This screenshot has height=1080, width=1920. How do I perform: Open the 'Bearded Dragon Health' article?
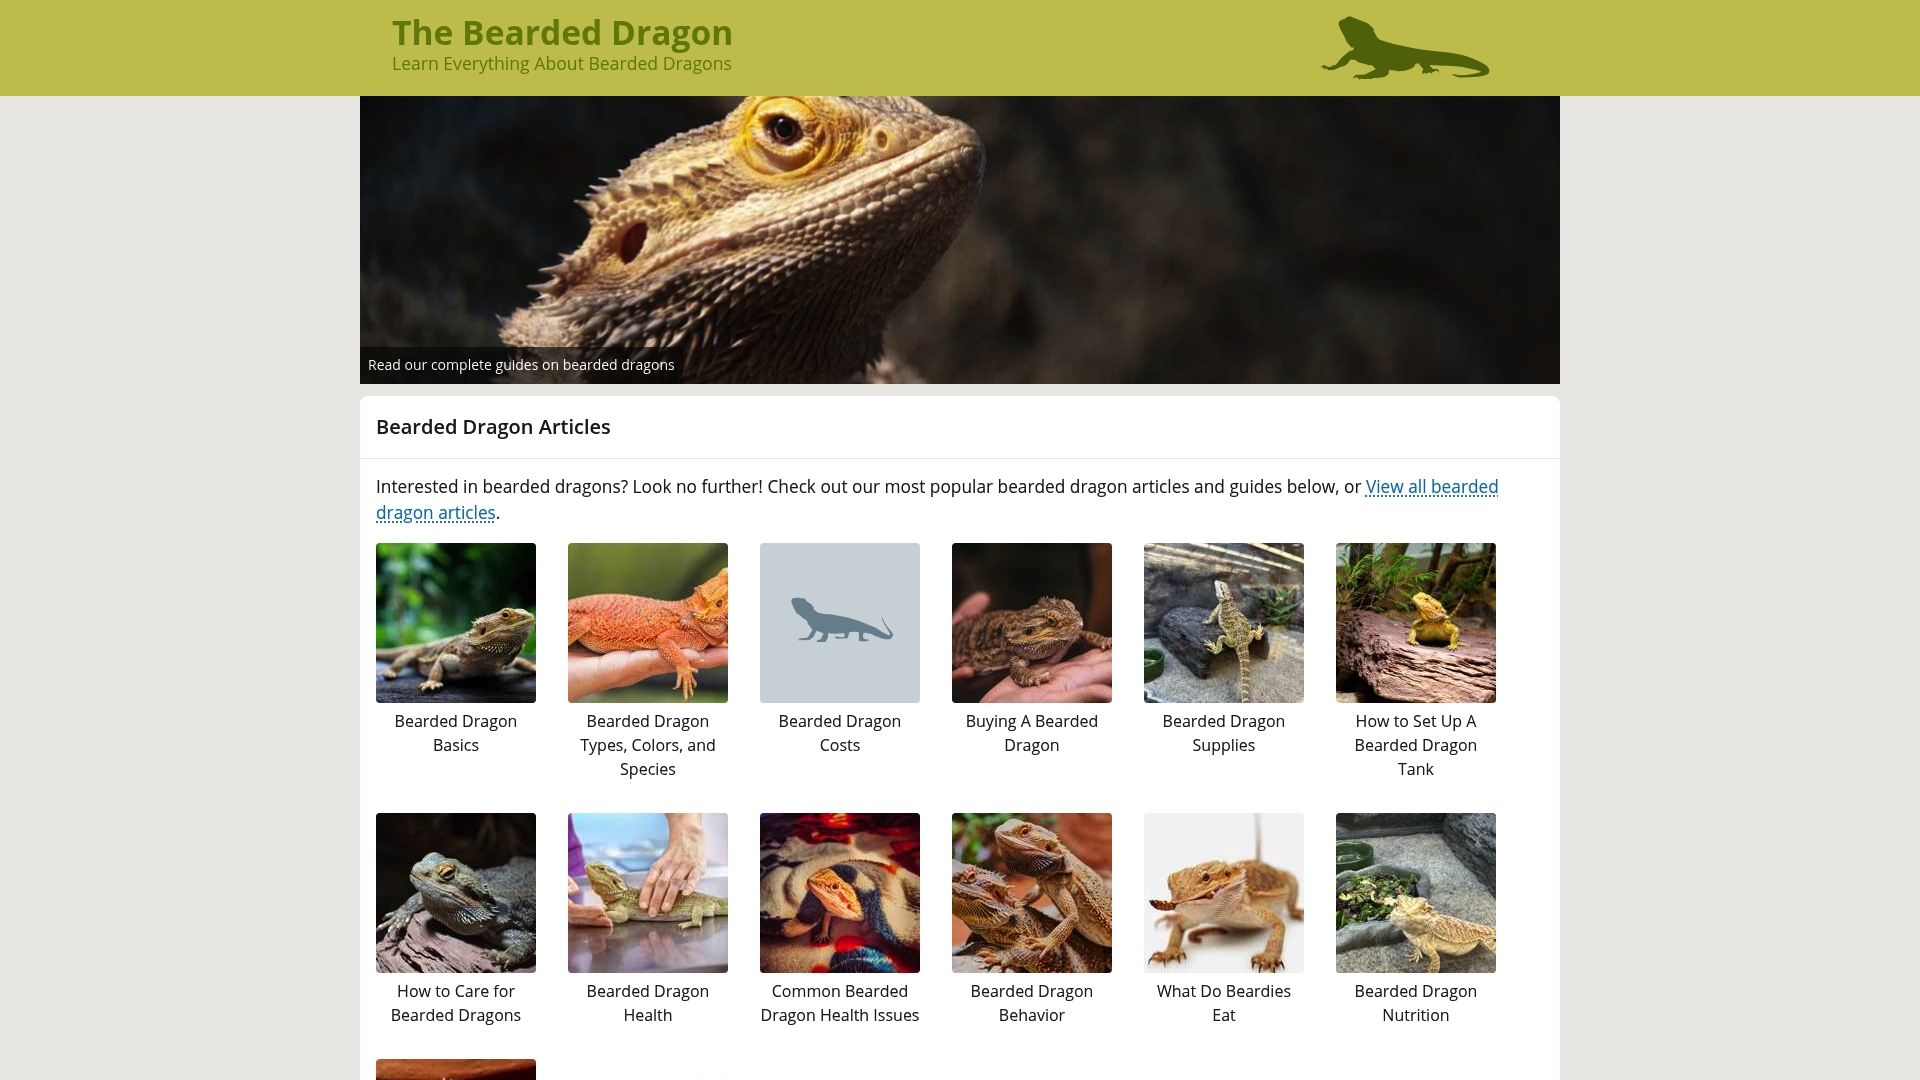coord(647,1003)
